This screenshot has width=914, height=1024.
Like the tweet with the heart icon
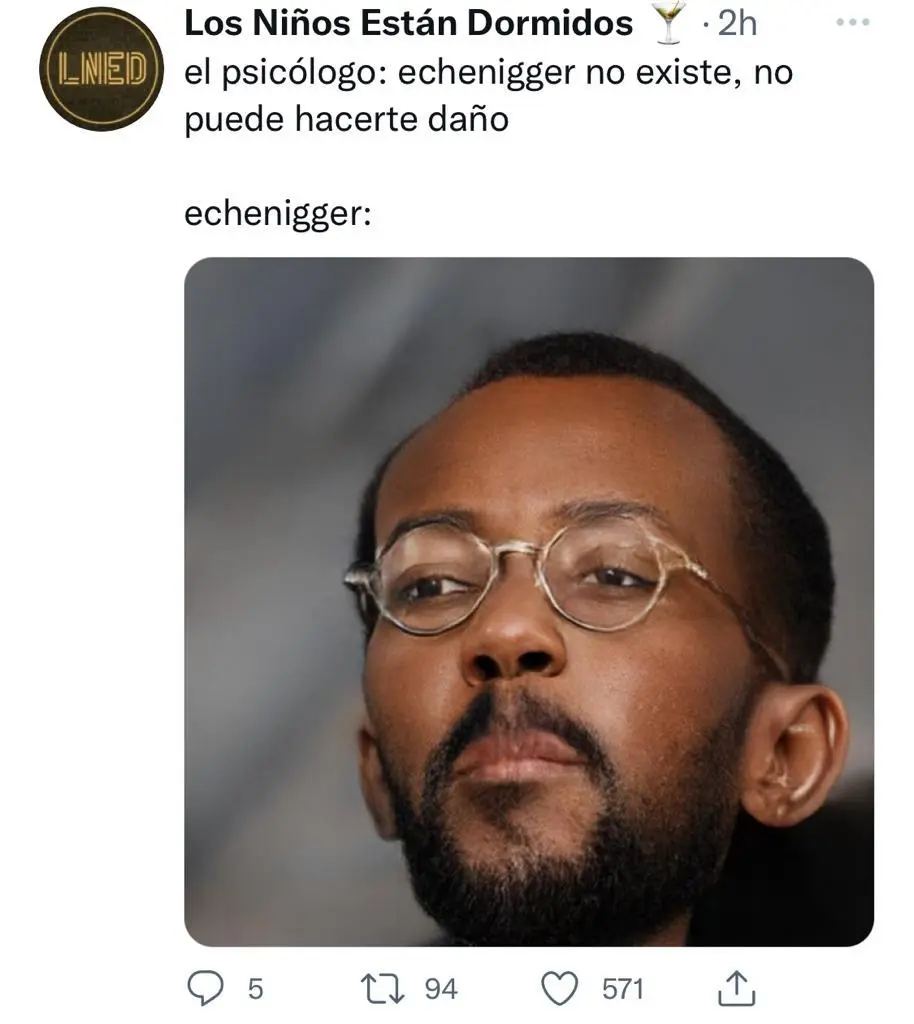click(x=560, y=989)
